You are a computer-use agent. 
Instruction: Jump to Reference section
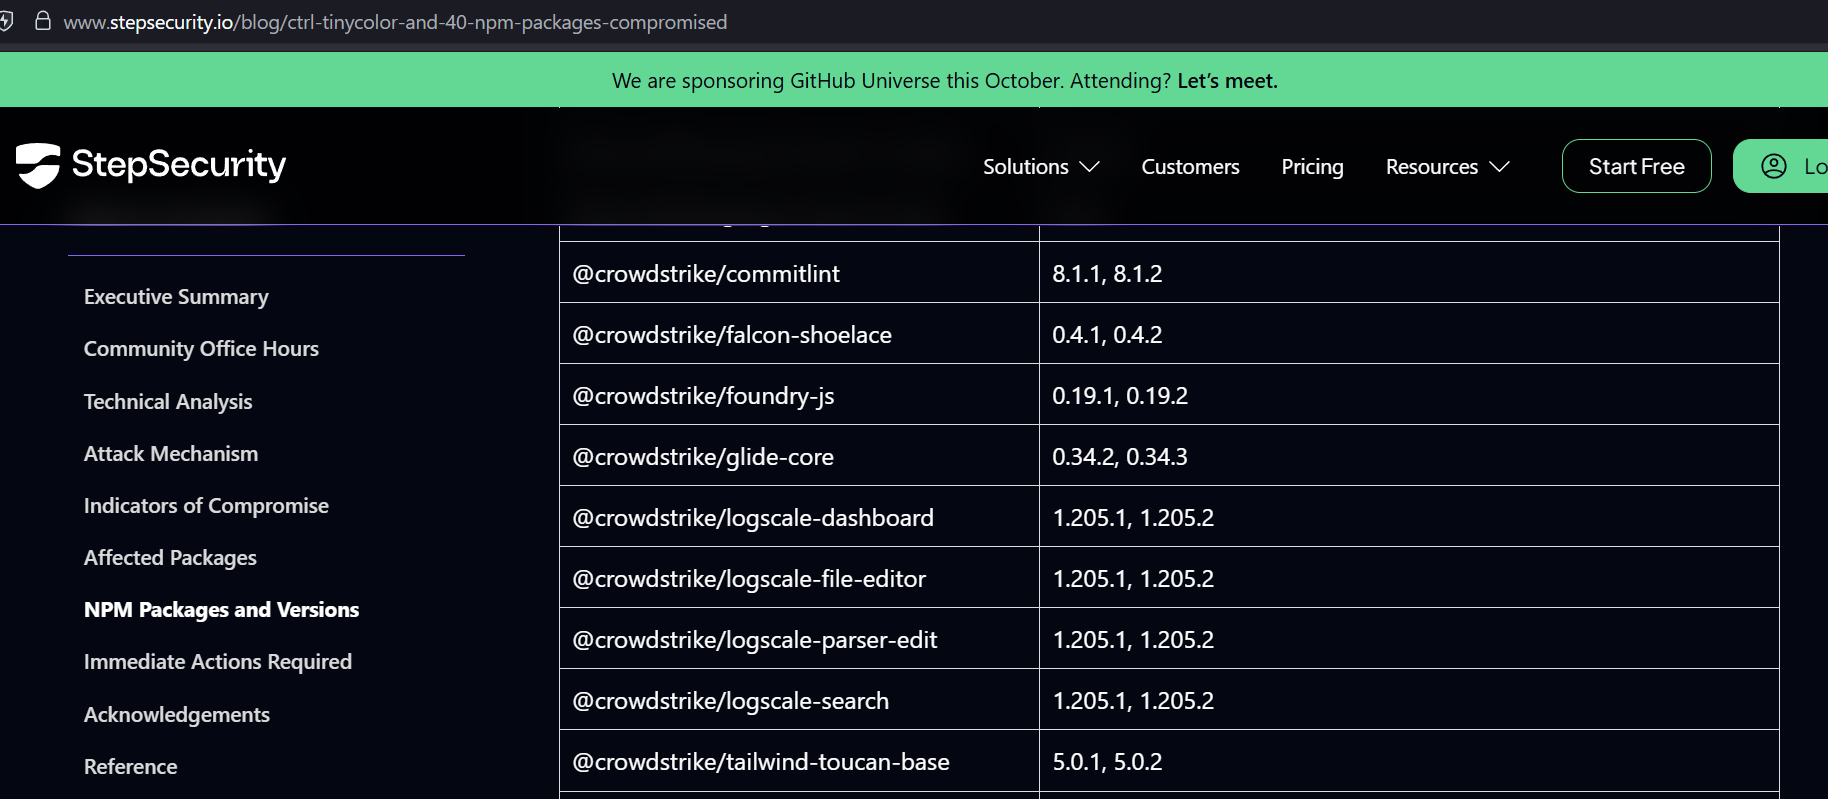click(130, 767)
